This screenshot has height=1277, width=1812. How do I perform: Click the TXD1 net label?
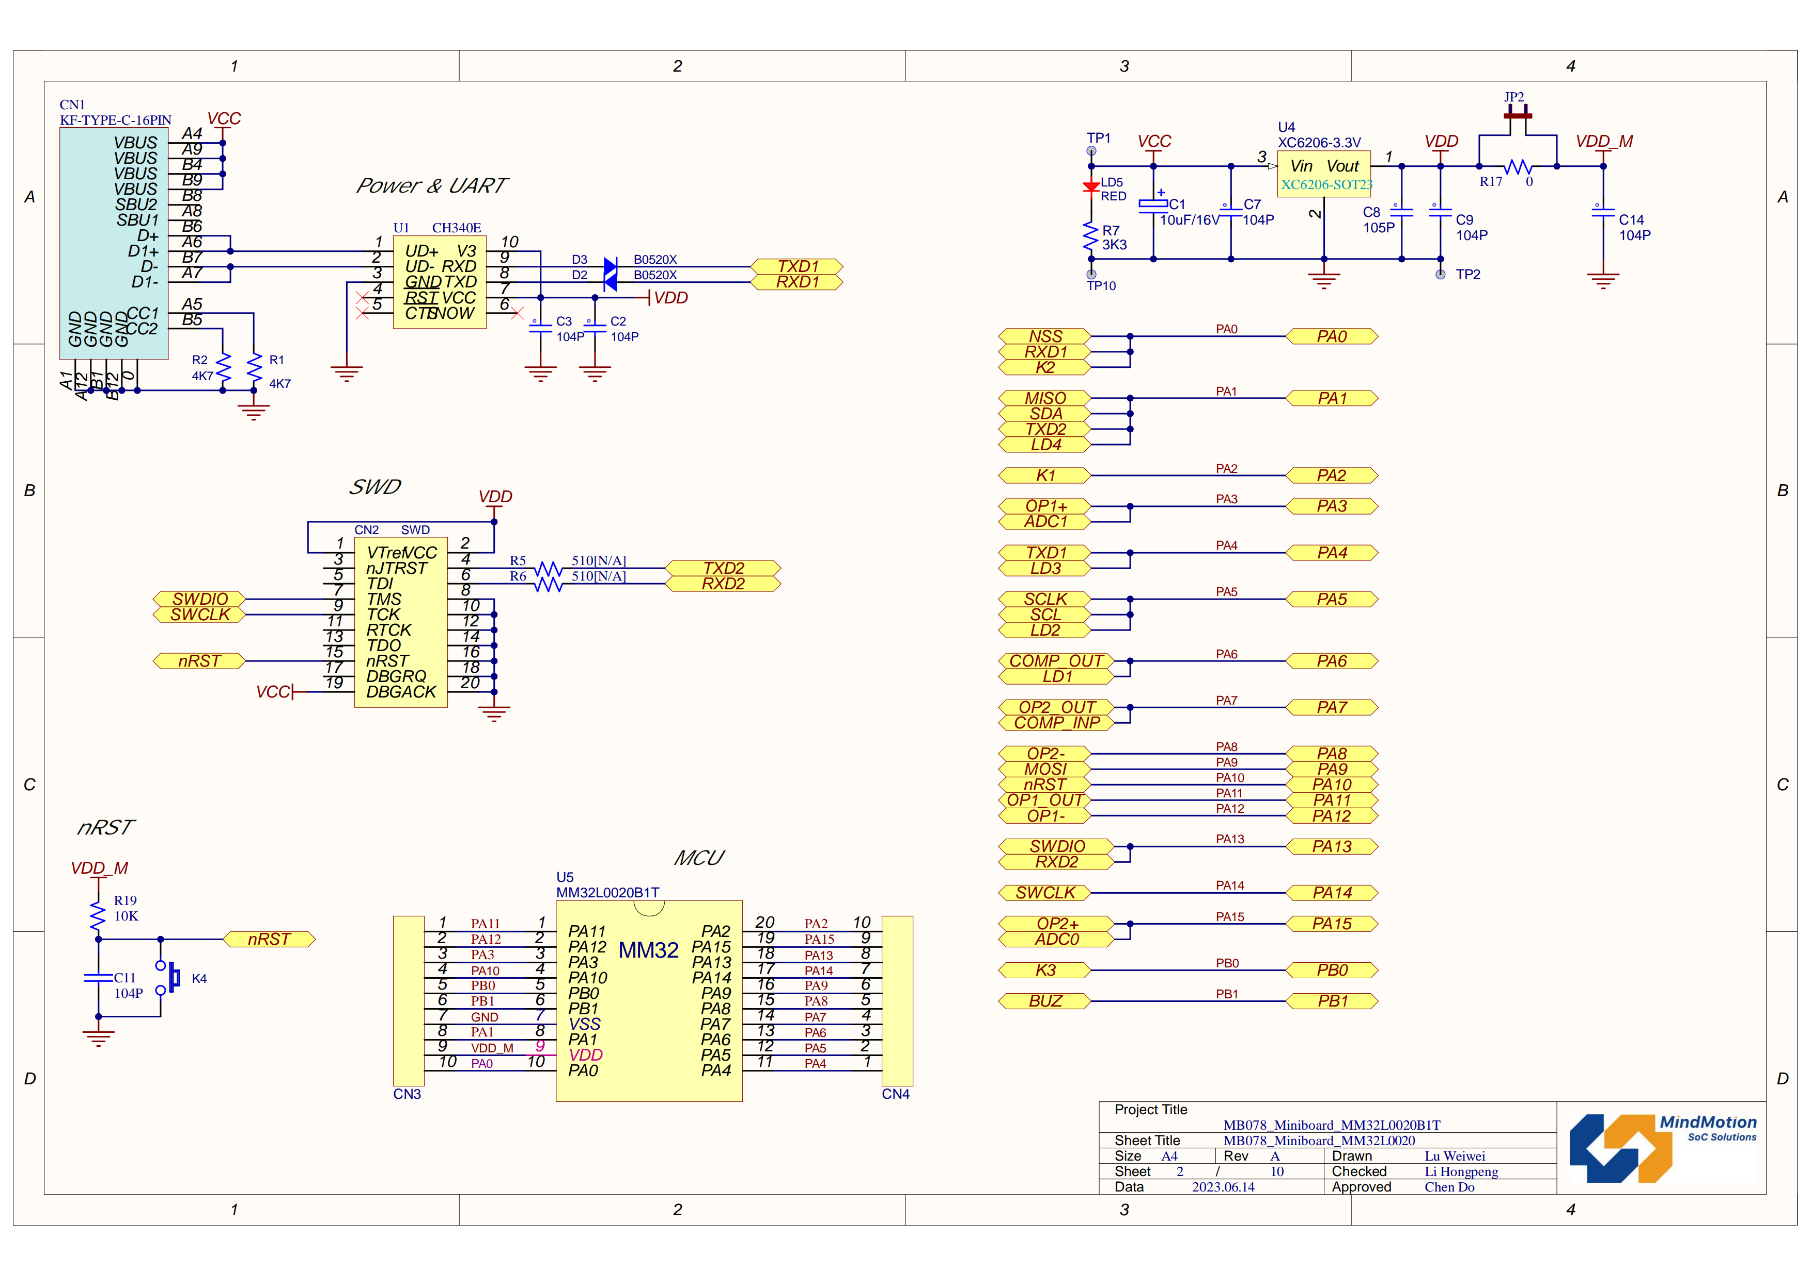click(798, 268)
